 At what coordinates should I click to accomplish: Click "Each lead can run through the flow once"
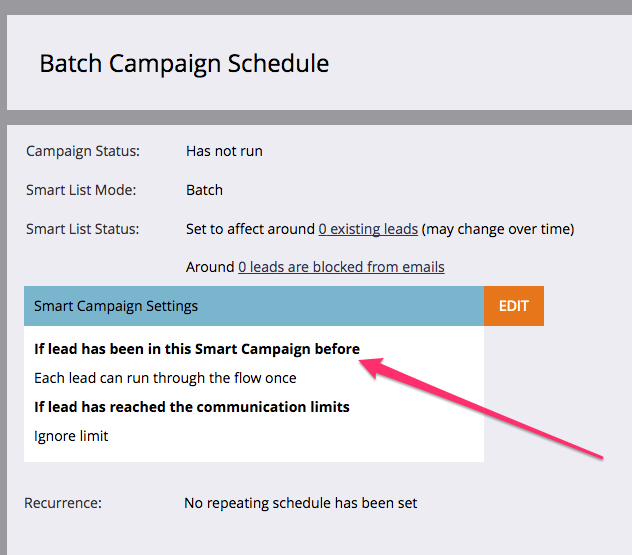[165, 378]
